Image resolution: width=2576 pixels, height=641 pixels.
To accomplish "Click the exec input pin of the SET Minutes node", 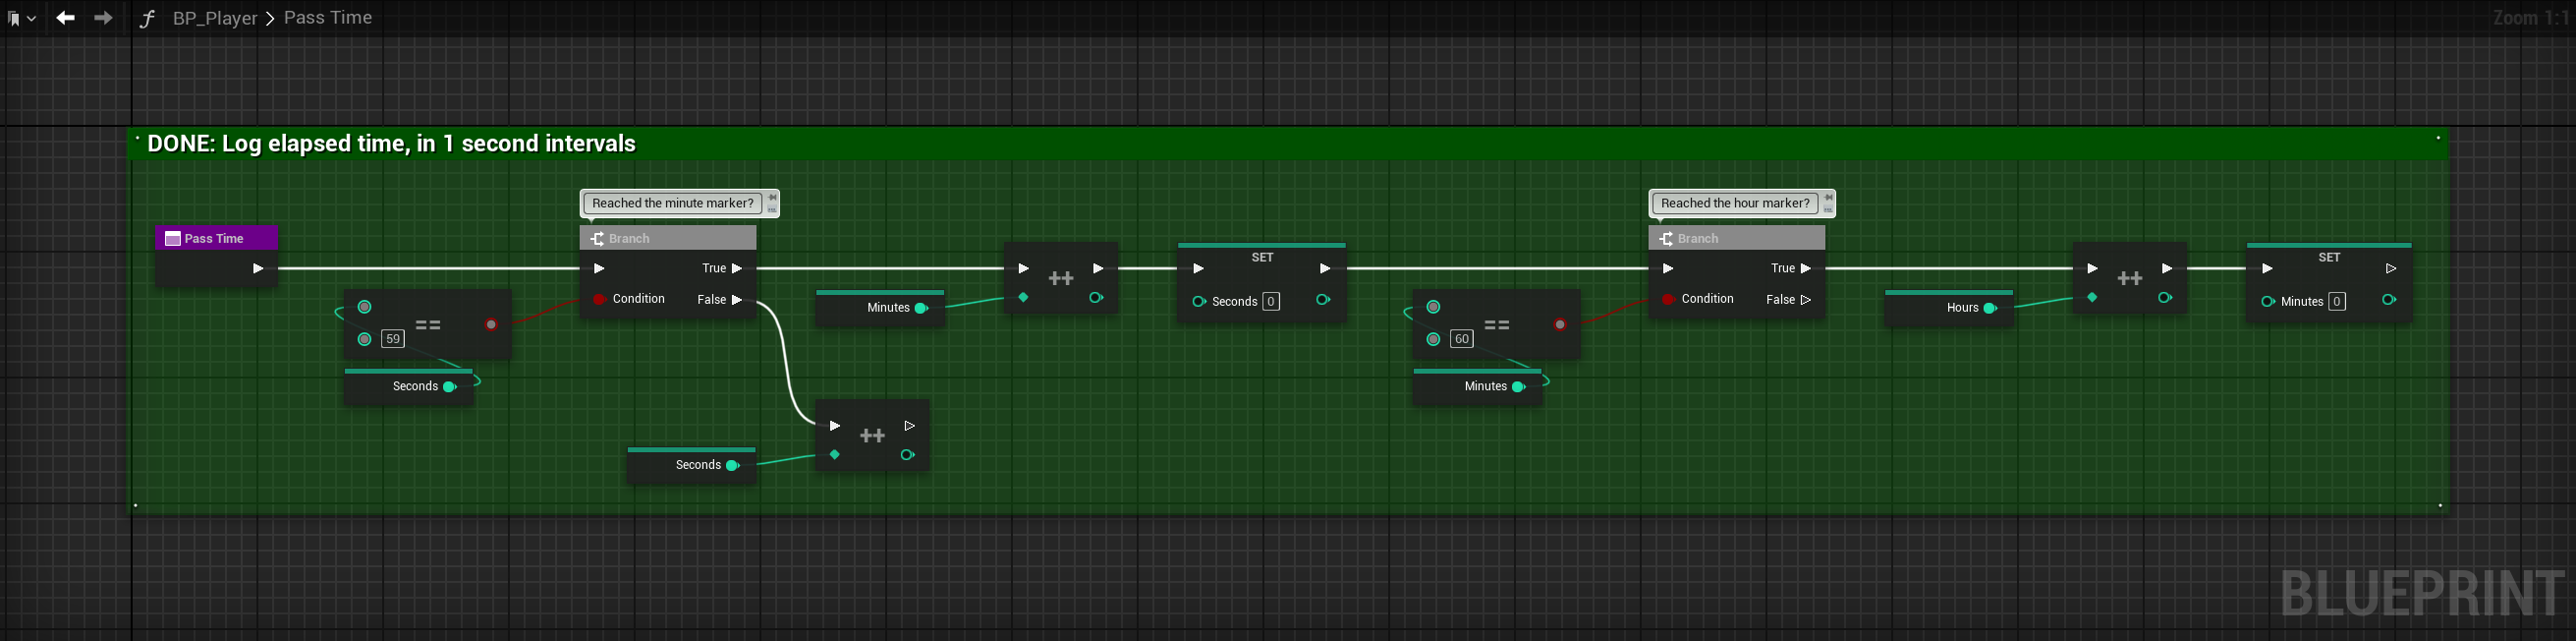I will pyautogui.click(x=2267, y=268).
